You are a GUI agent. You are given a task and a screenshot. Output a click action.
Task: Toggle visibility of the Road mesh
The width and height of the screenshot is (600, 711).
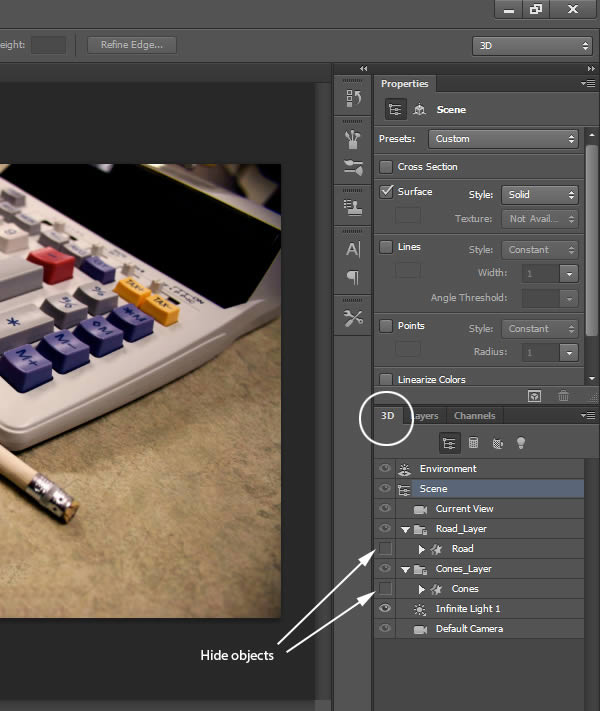(385, 549)
